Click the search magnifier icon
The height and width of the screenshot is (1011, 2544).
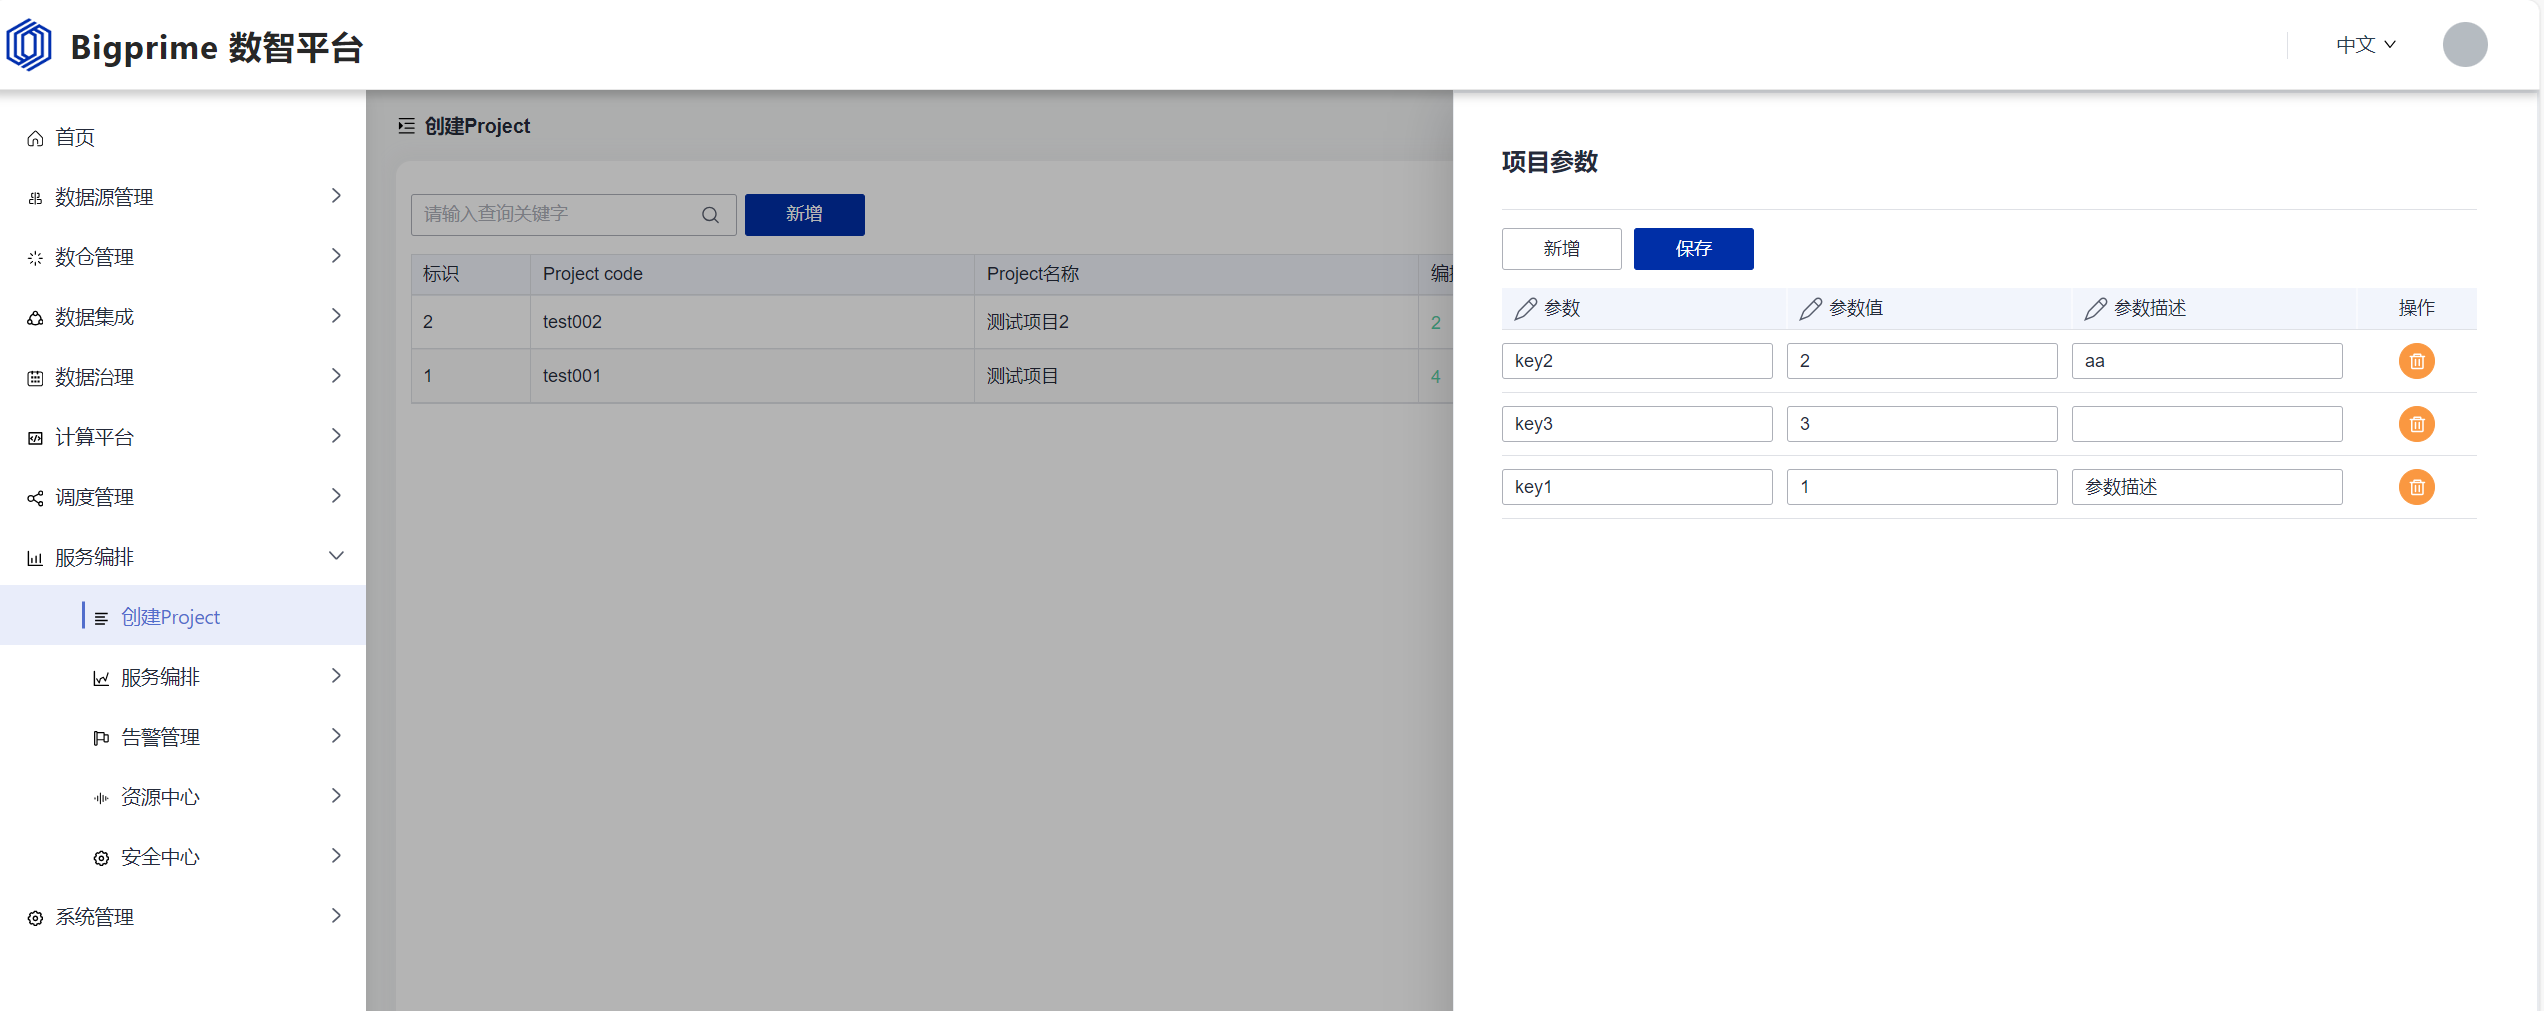pyautogui.click(x=710, y=215)
